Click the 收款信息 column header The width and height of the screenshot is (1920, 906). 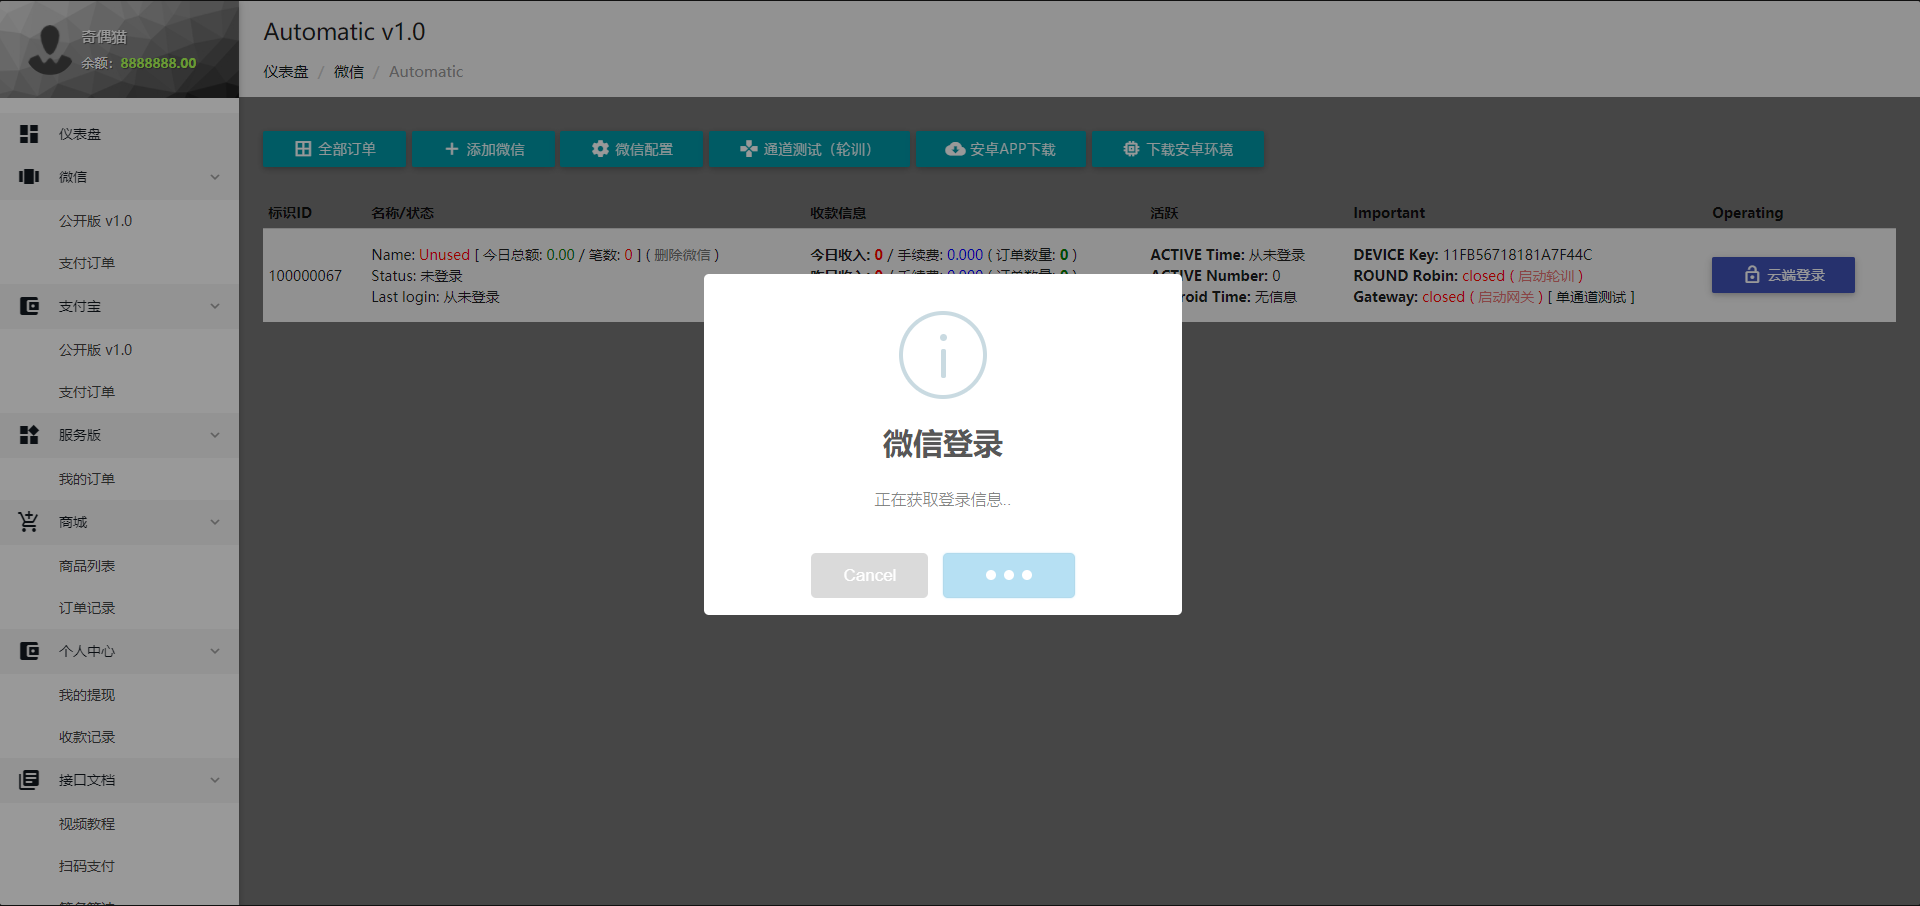(x=838, y=213)
